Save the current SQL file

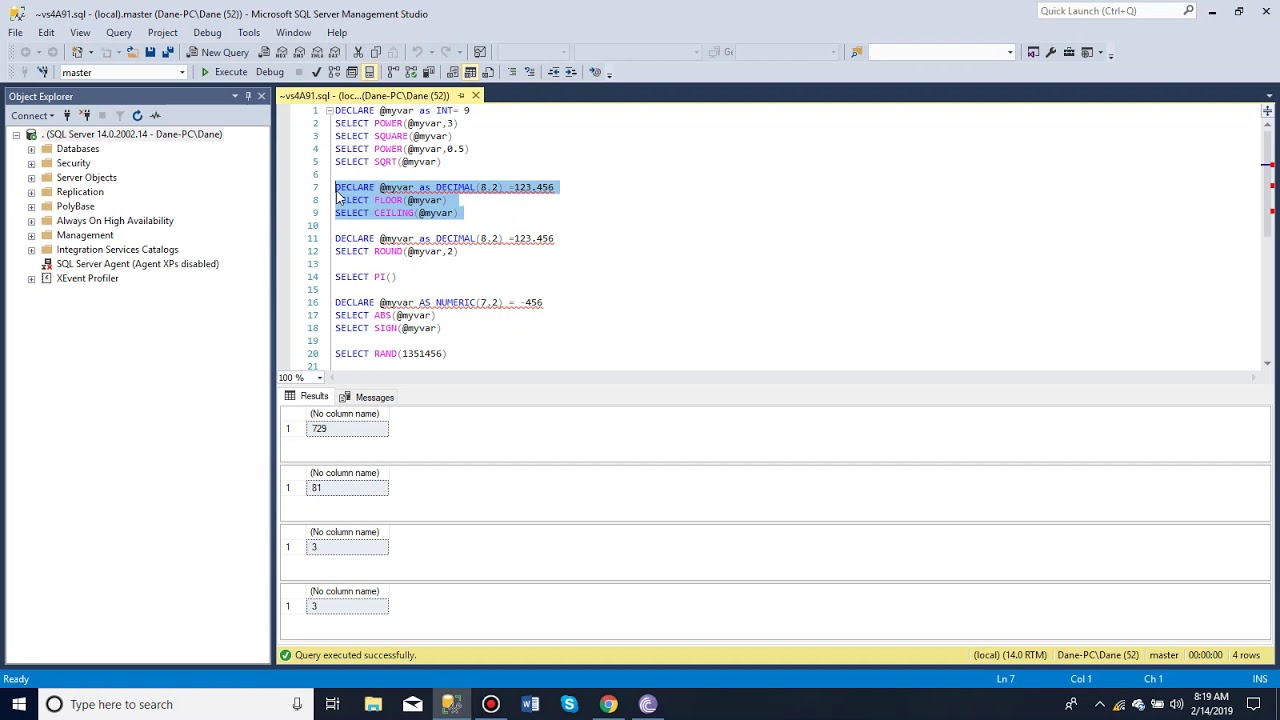tap(150, 52)
